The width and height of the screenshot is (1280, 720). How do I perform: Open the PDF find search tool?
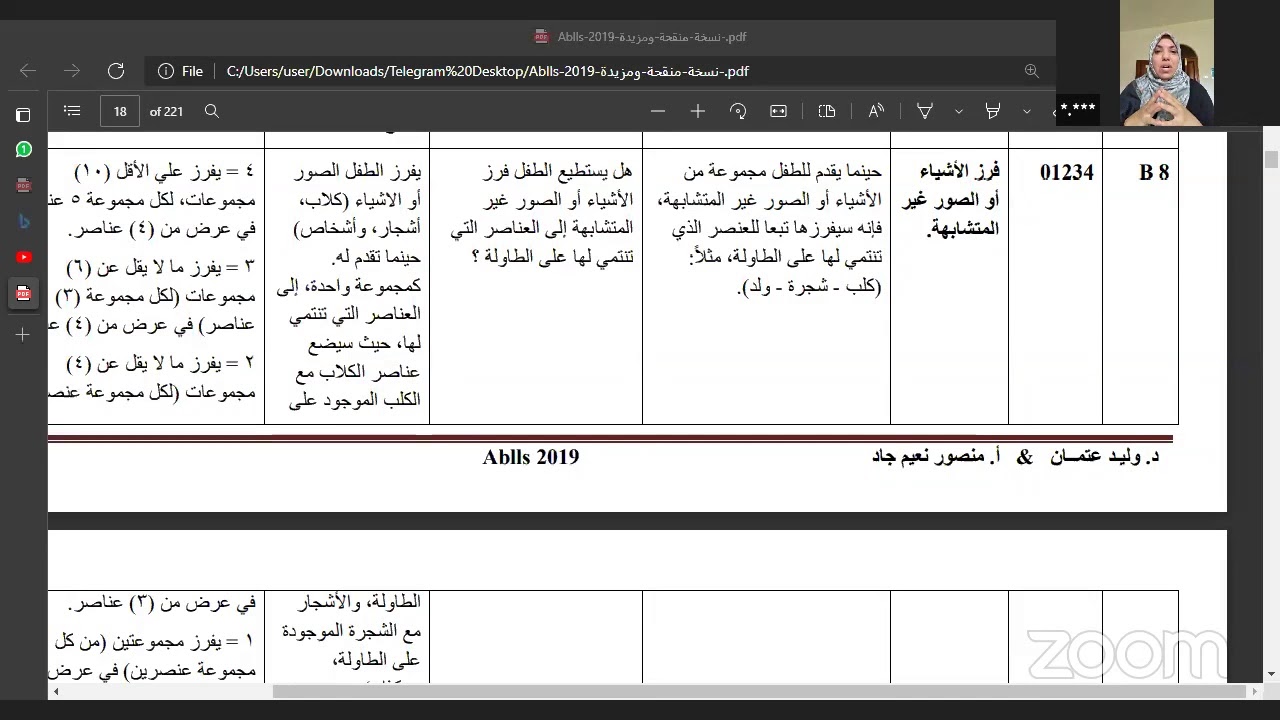(212, 111)
